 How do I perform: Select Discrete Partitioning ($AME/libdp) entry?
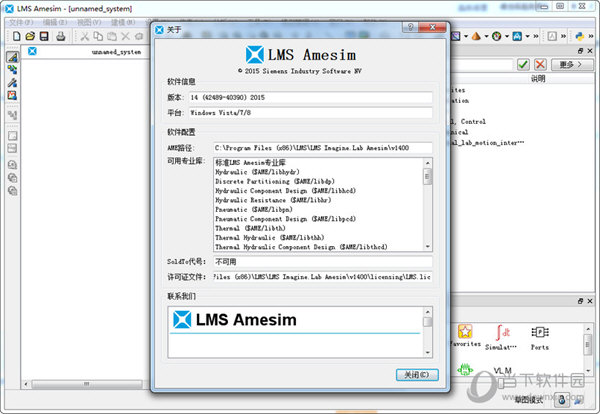(x=275, y=181)
